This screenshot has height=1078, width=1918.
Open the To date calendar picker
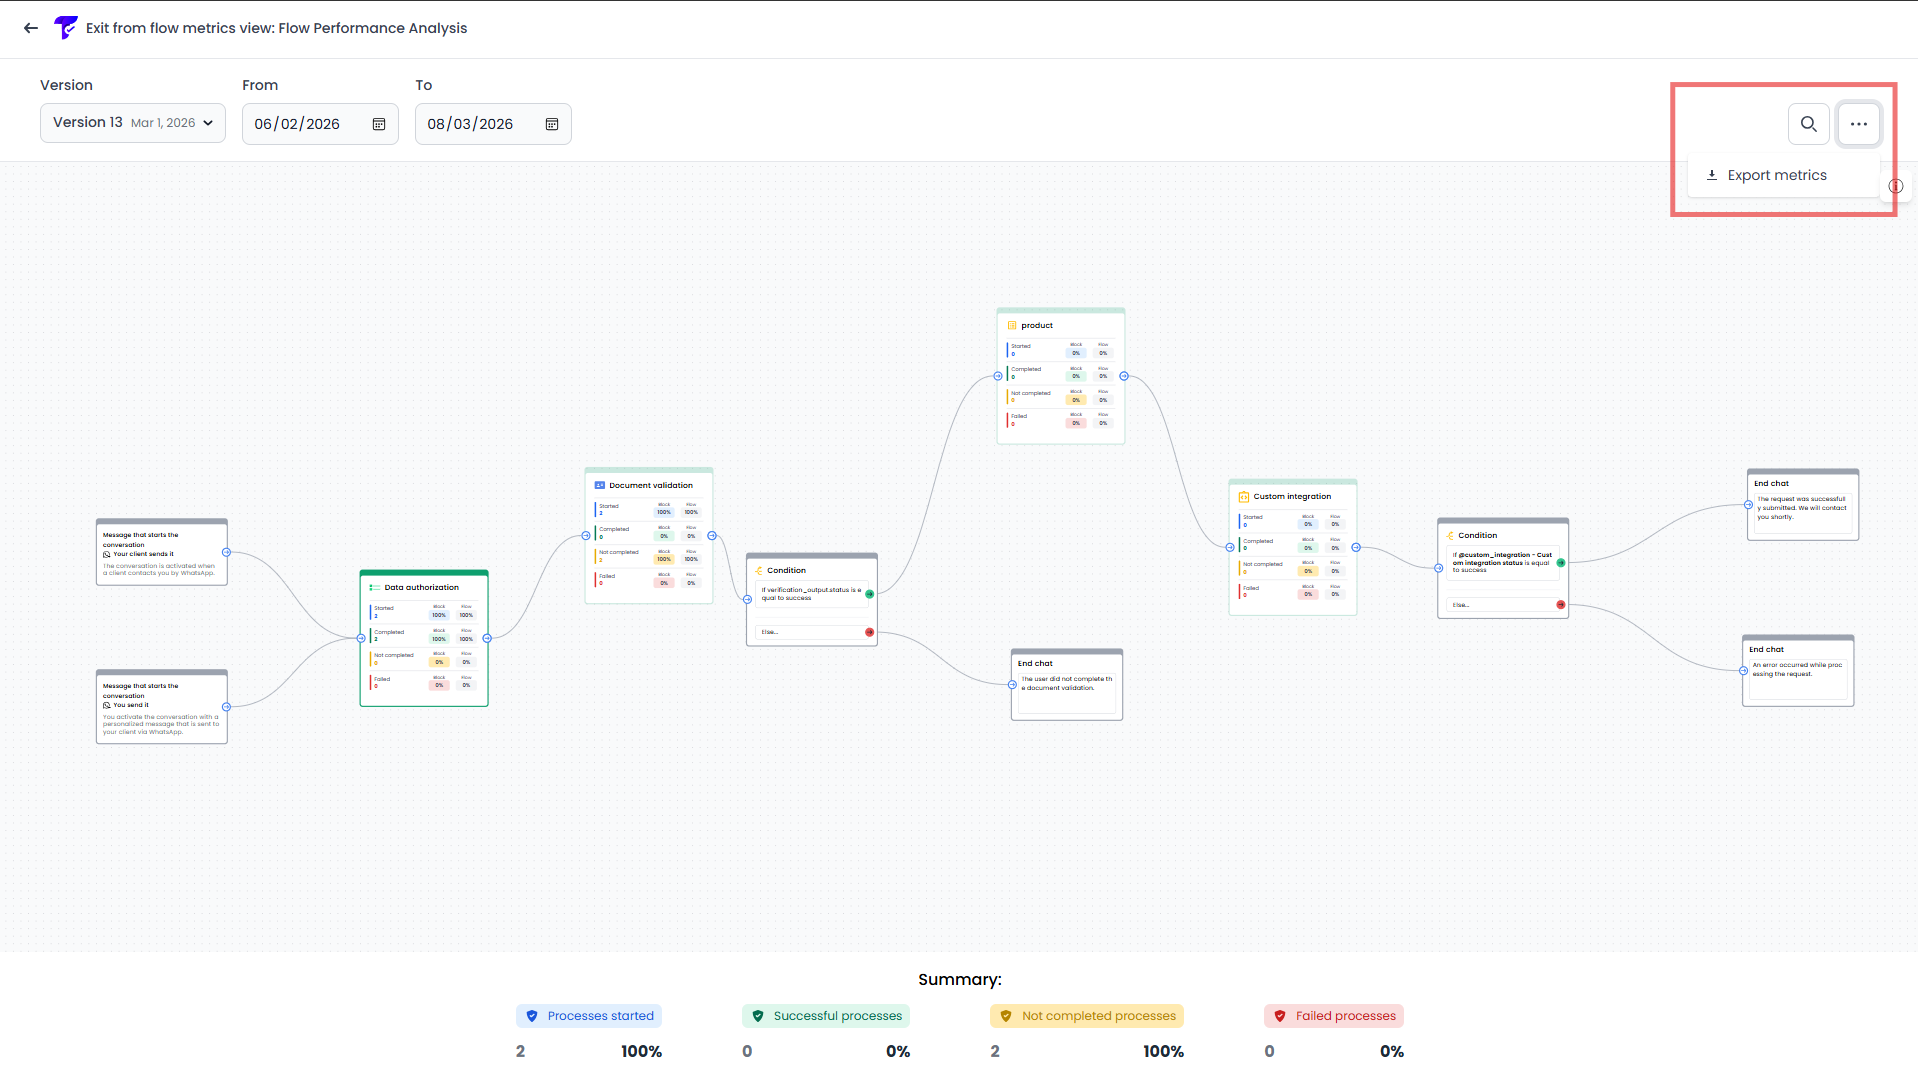(551, 124)
